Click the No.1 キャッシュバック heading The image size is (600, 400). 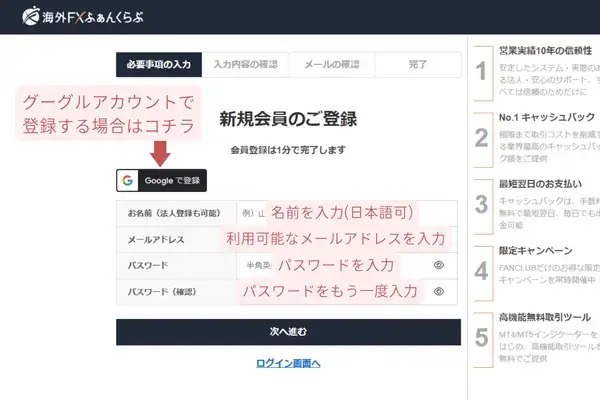tap(547, 117)
